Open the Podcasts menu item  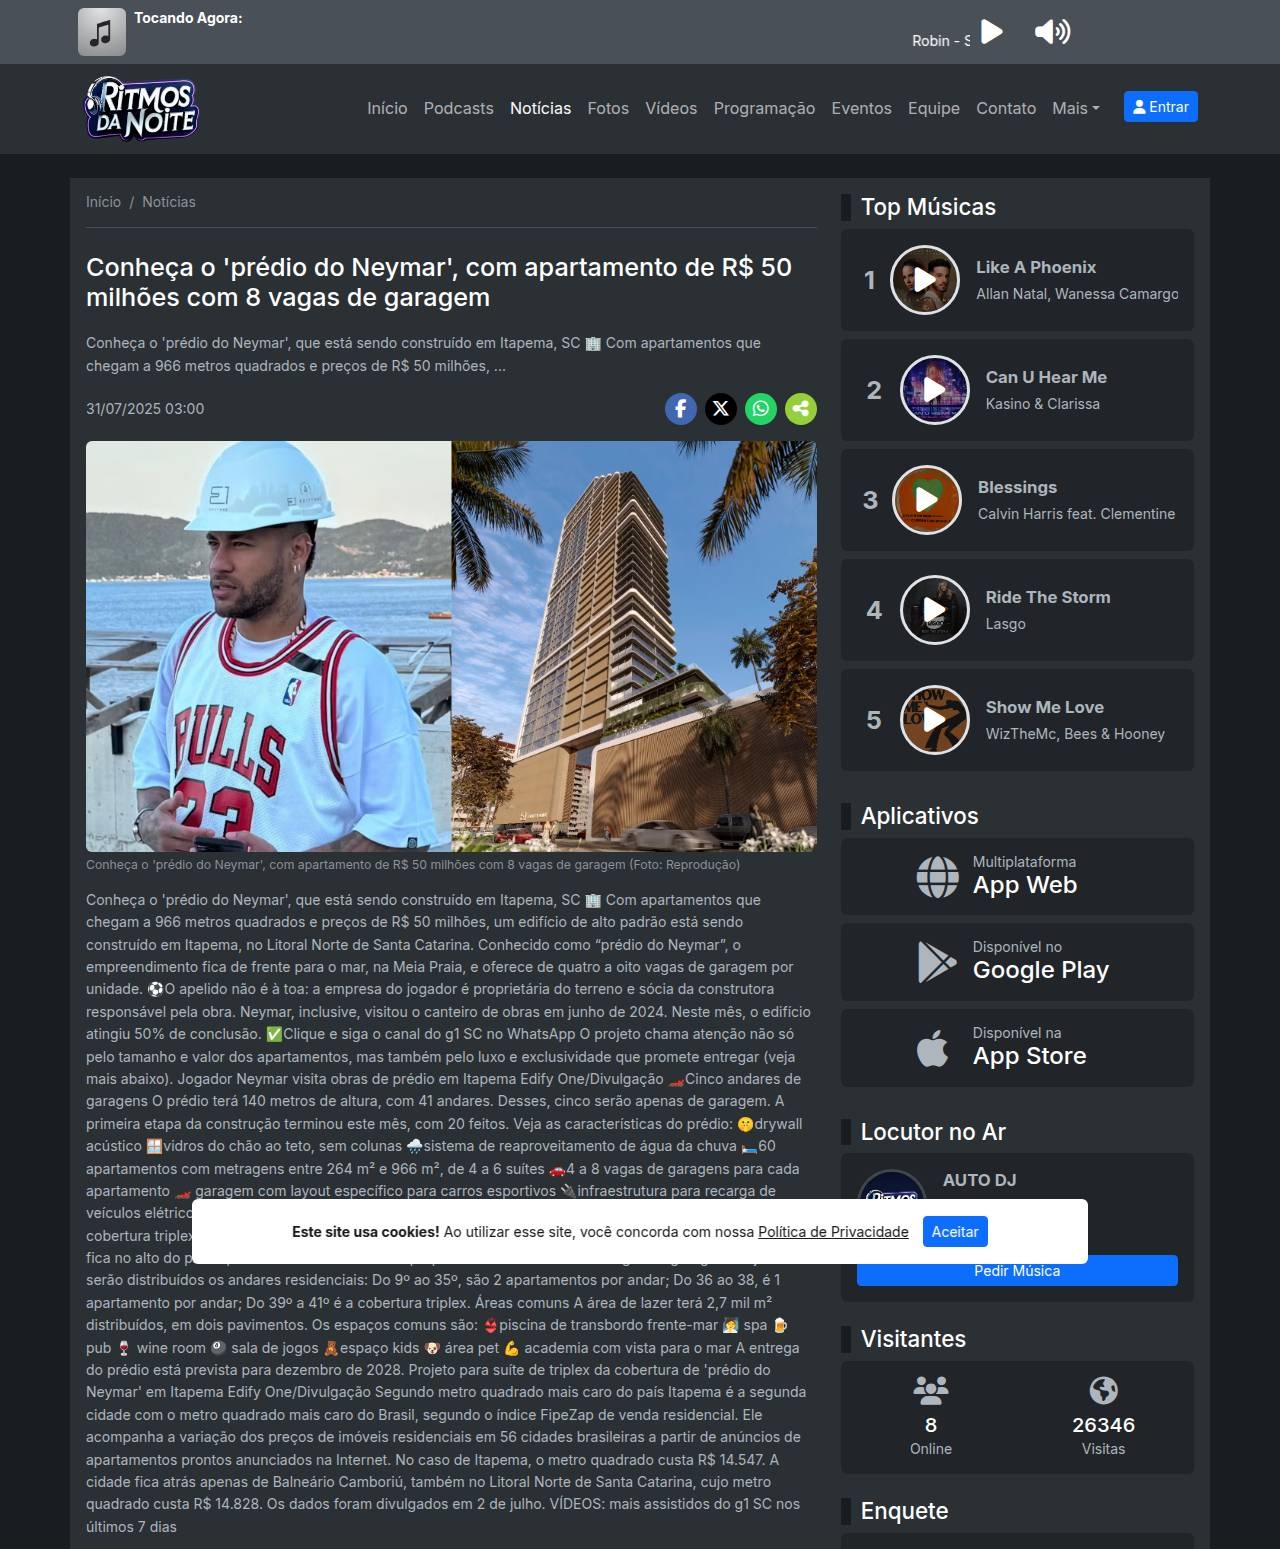(x=458, y=108)
